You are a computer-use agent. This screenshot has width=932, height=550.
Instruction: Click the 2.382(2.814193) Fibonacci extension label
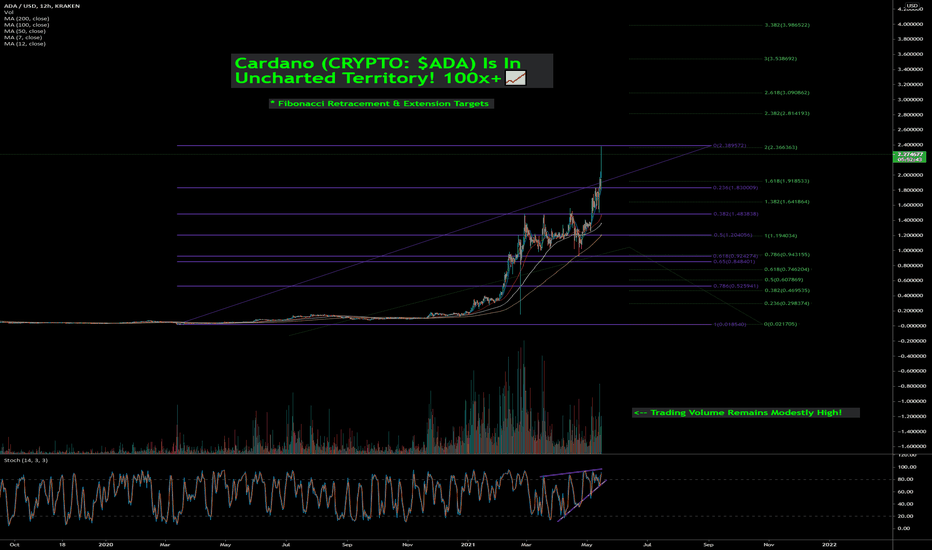(787, 113)
